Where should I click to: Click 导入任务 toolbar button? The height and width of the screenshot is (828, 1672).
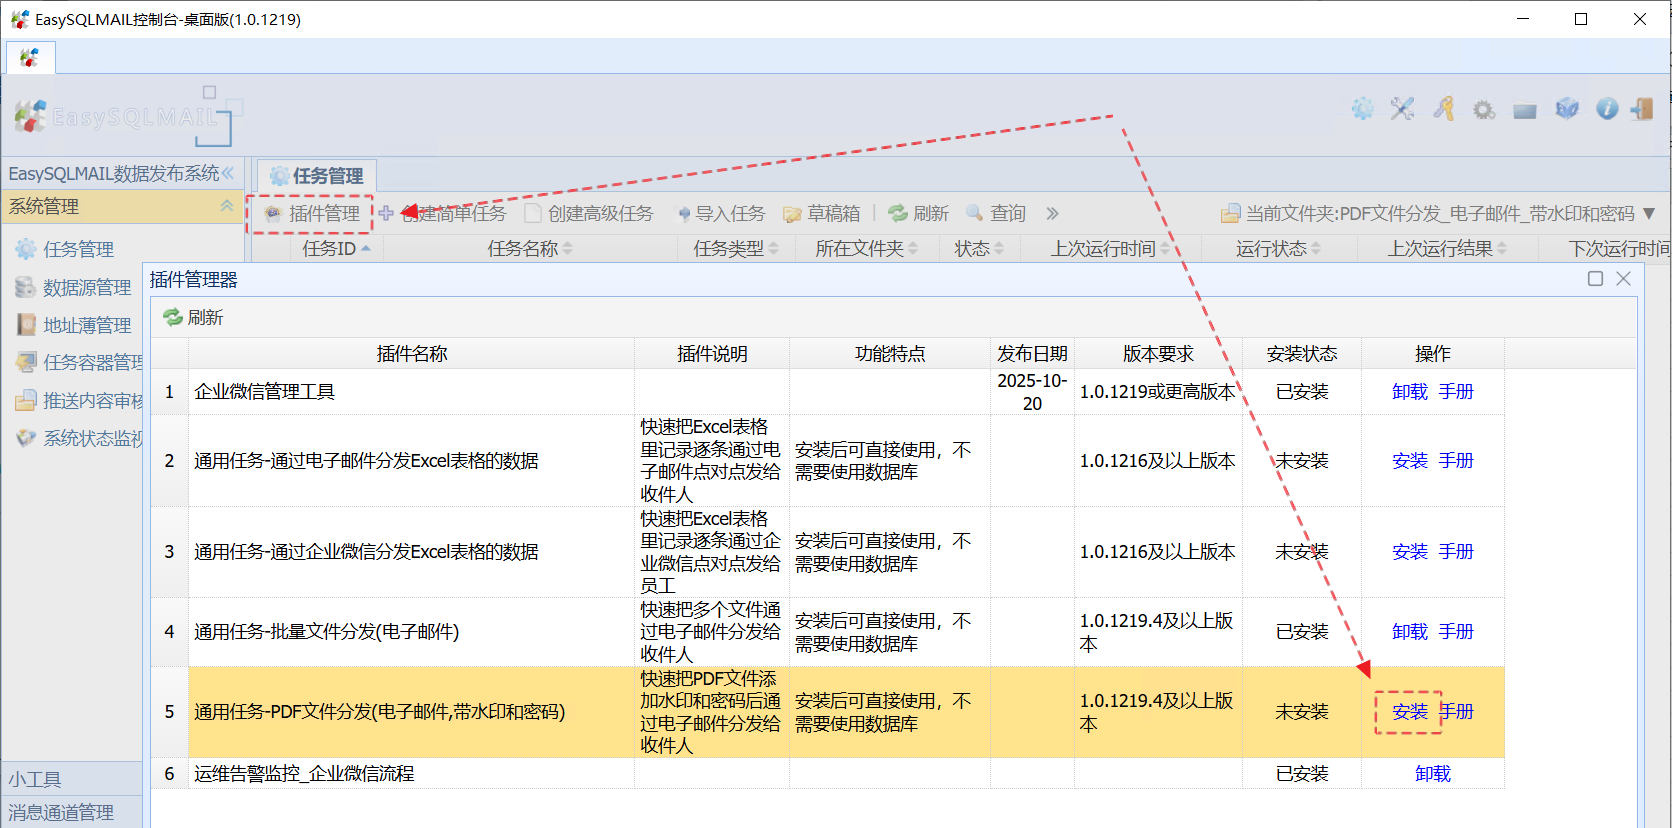pos(721,214)
